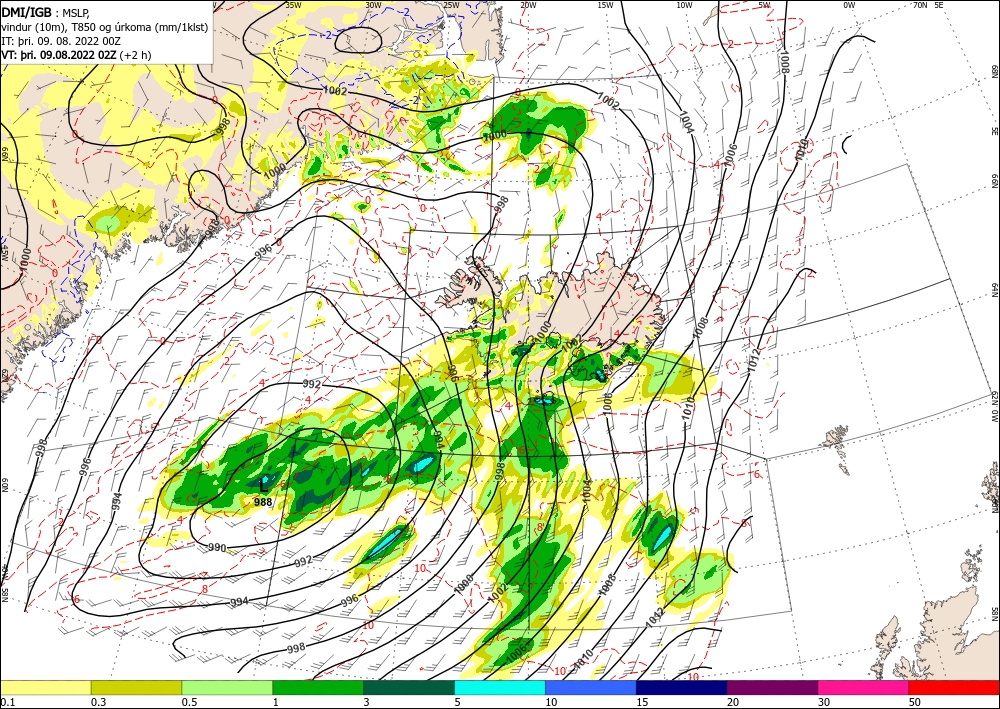Choose the red 50+ legend band
1000x709 pixels.
point(954,687)
